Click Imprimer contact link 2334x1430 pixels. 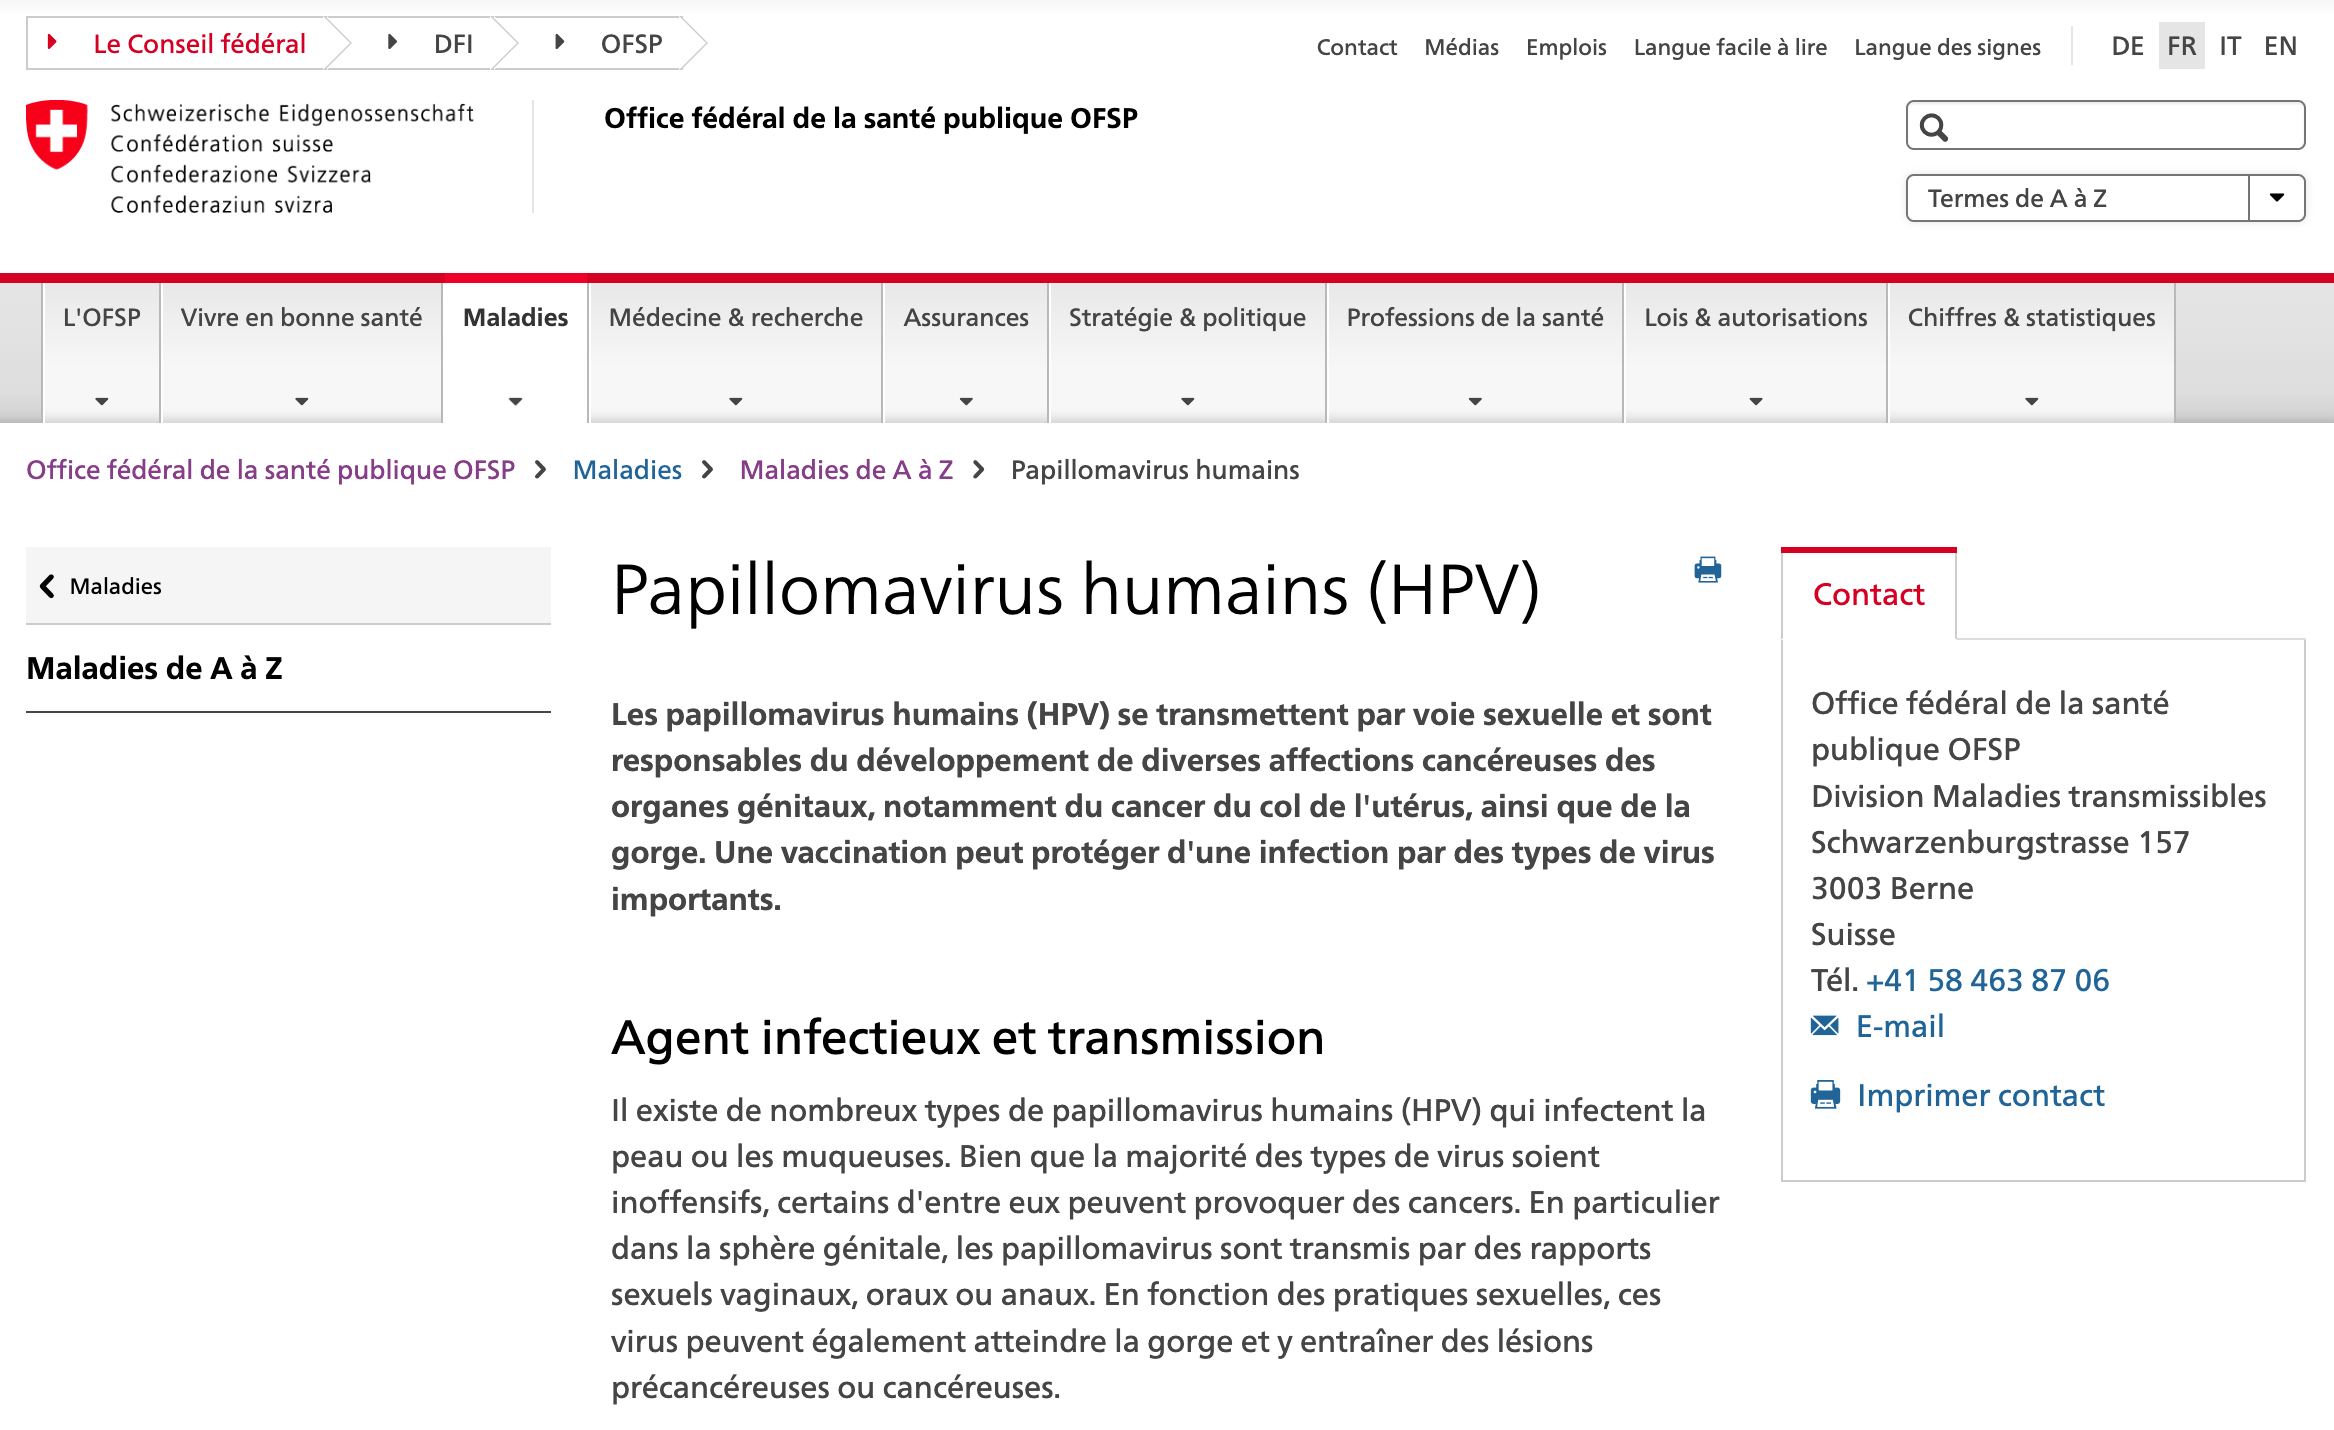pyautogui.click(x=1980, y=1096)
